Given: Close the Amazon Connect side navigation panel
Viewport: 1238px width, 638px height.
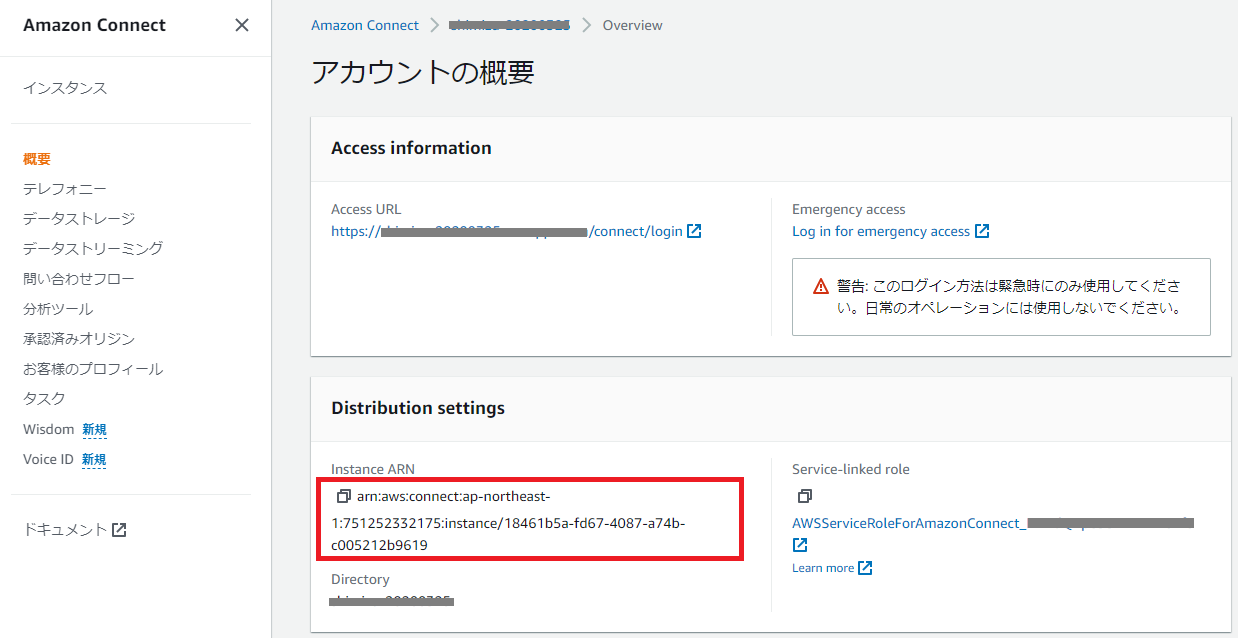Looking at the screenshot, I should (x=242, y=25).
